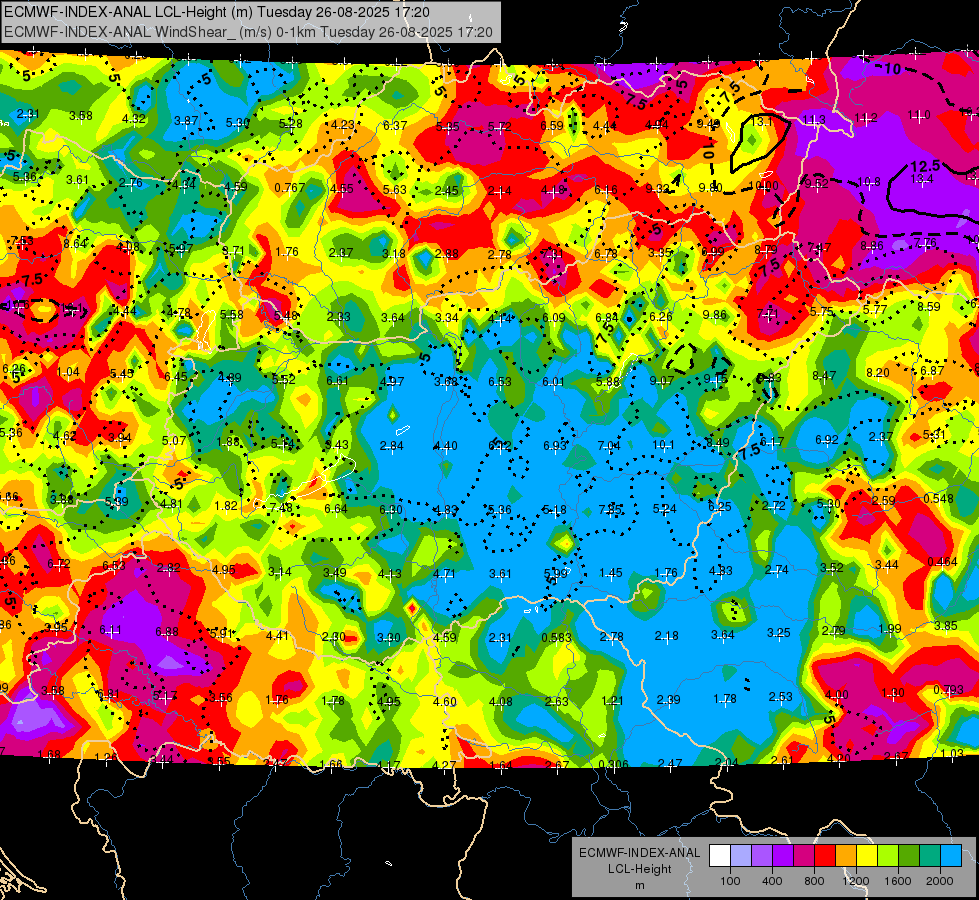Click the 0.767 wind shear value
The height and width of the screenshot is (900, 979).
290,187
